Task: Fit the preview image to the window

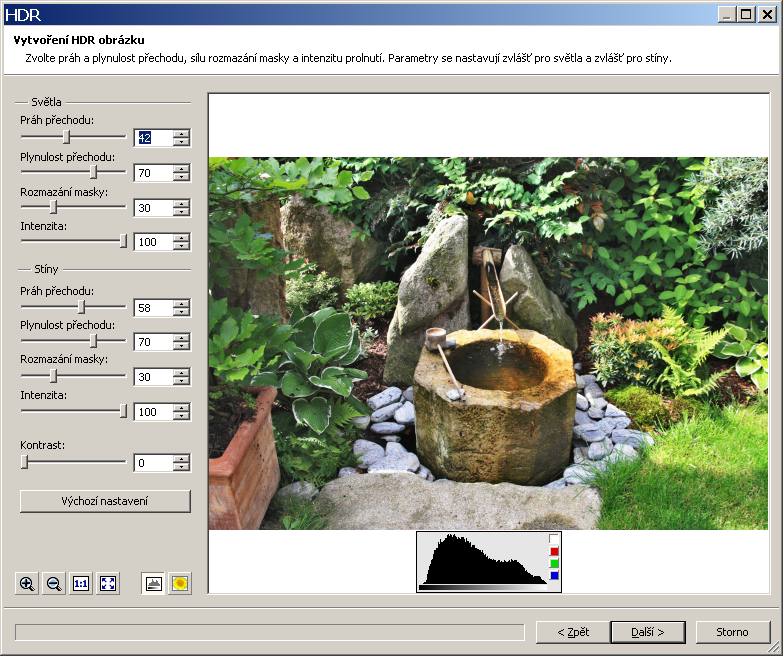Action: point(108,583)
